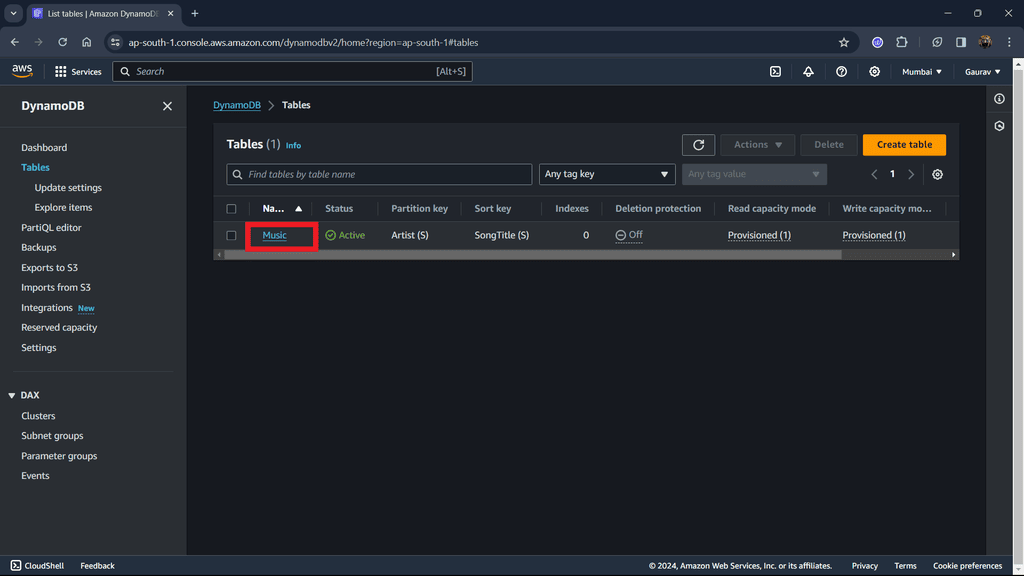Open CloudShell from footer
The image size is (1024, 576).
[x=37, y=566]
